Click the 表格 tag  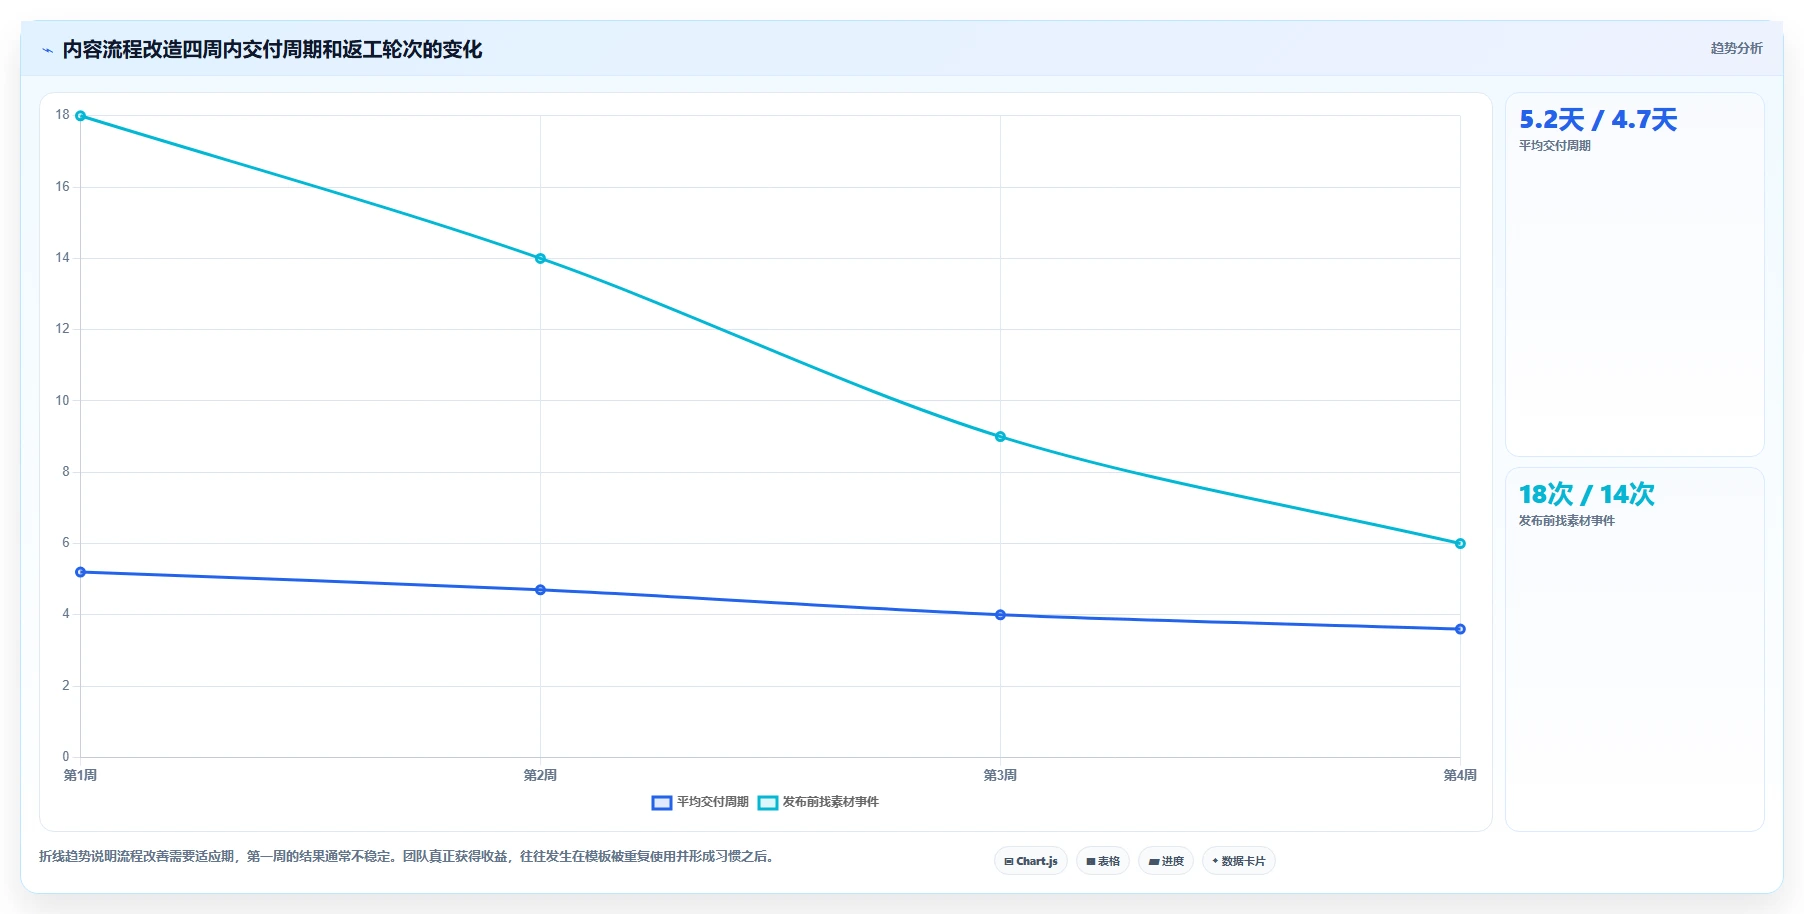click(1103, 861)
